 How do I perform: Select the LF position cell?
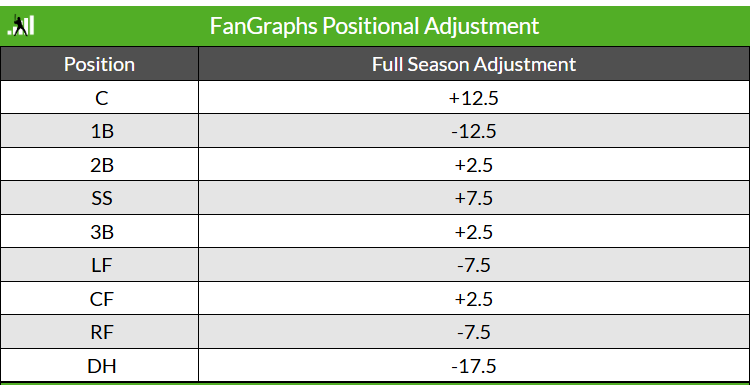pyautogui.click(x=100, y=265)
